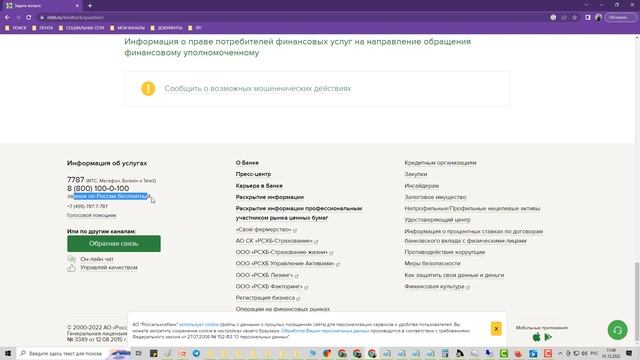Click the page vertical scrollbar thumb
The image size is (640, 360).
637,301
